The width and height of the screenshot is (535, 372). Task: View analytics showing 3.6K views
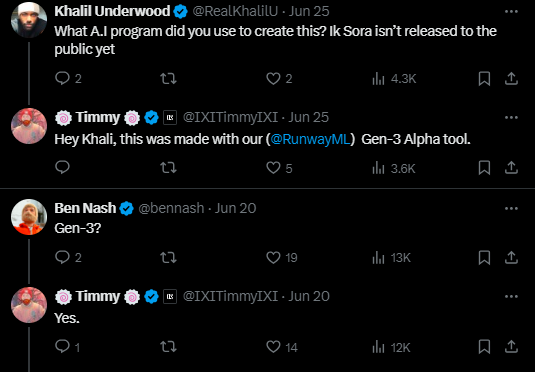tap(394, 169)
